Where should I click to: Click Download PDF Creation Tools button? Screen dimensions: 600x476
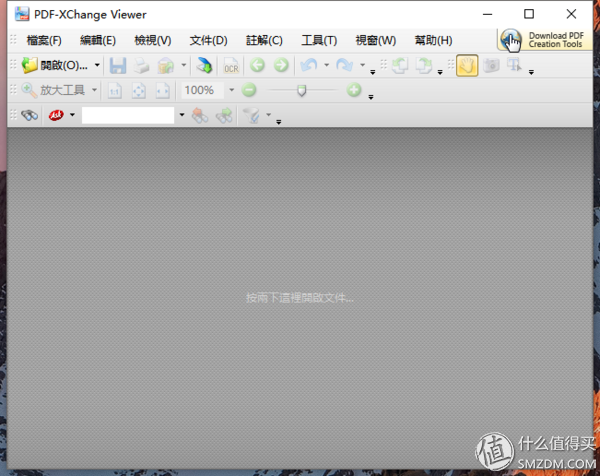coord(545,40)
